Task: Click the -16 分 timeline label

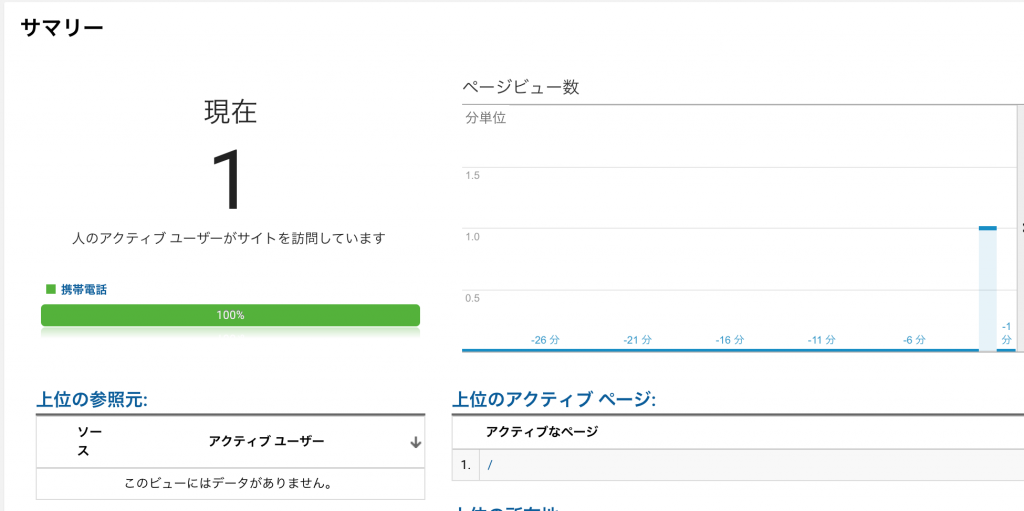Action: click(730, 340)
